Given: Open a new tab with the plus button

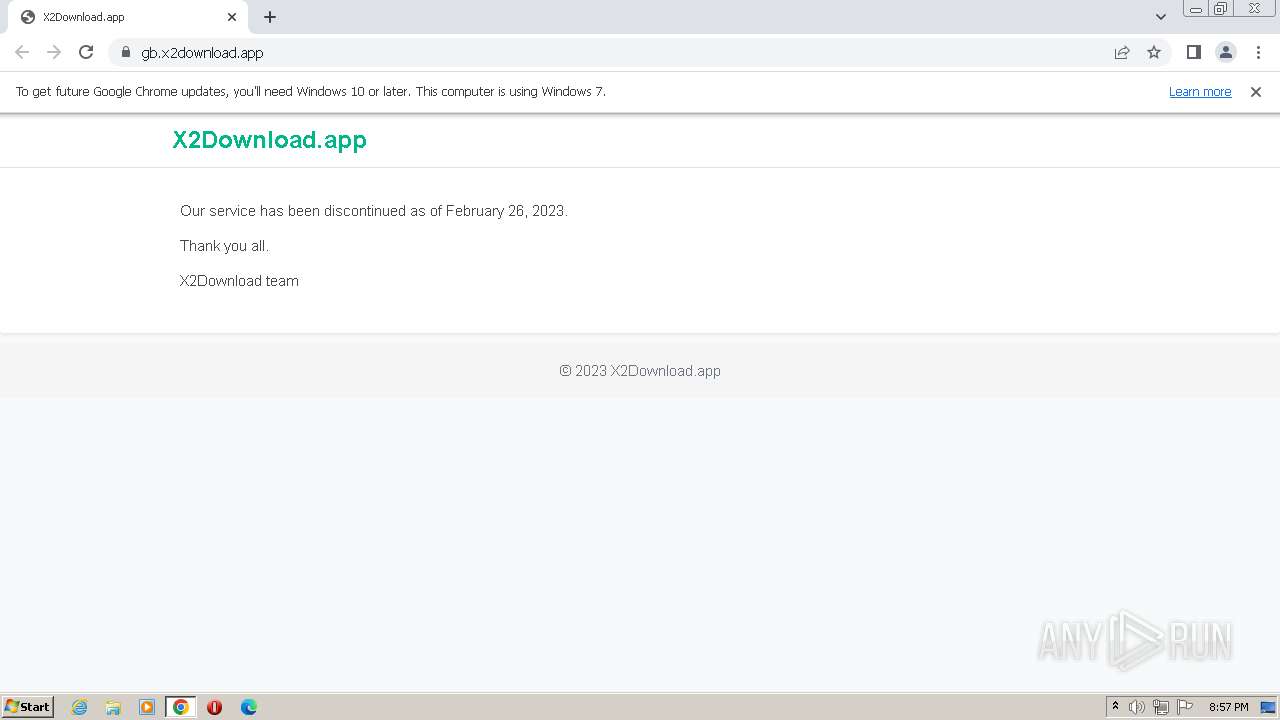Looking at the screenshot, I should coord(270,17).
